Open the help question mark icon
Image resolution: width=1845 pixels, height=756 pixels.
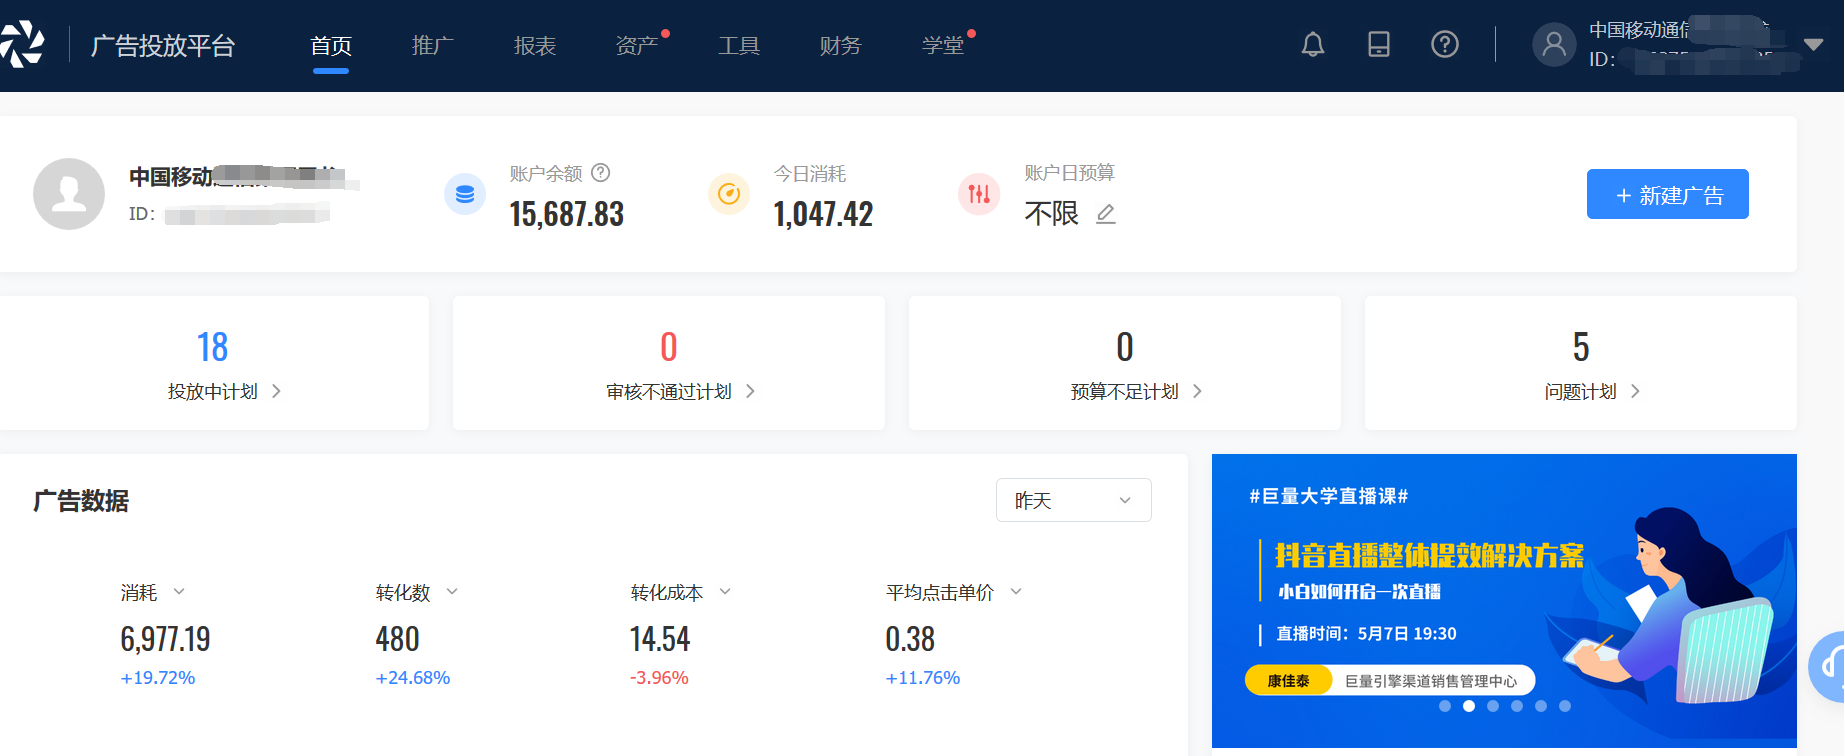click(x=1444, y=44)
